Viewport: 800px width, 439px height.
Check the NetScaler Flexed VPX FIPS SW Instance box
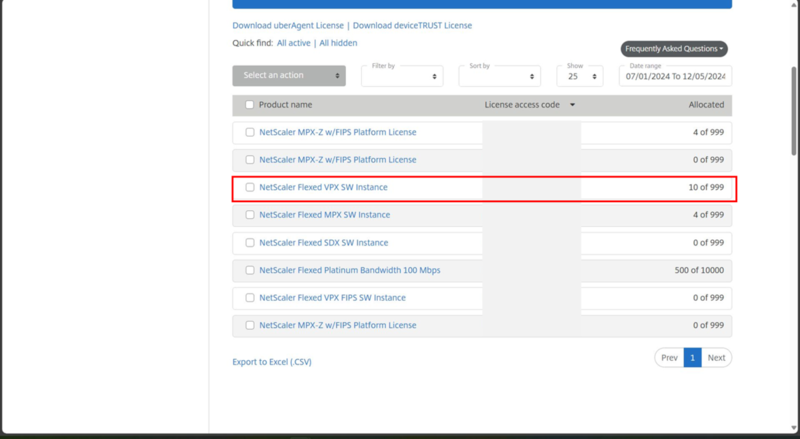click(249, 298)
